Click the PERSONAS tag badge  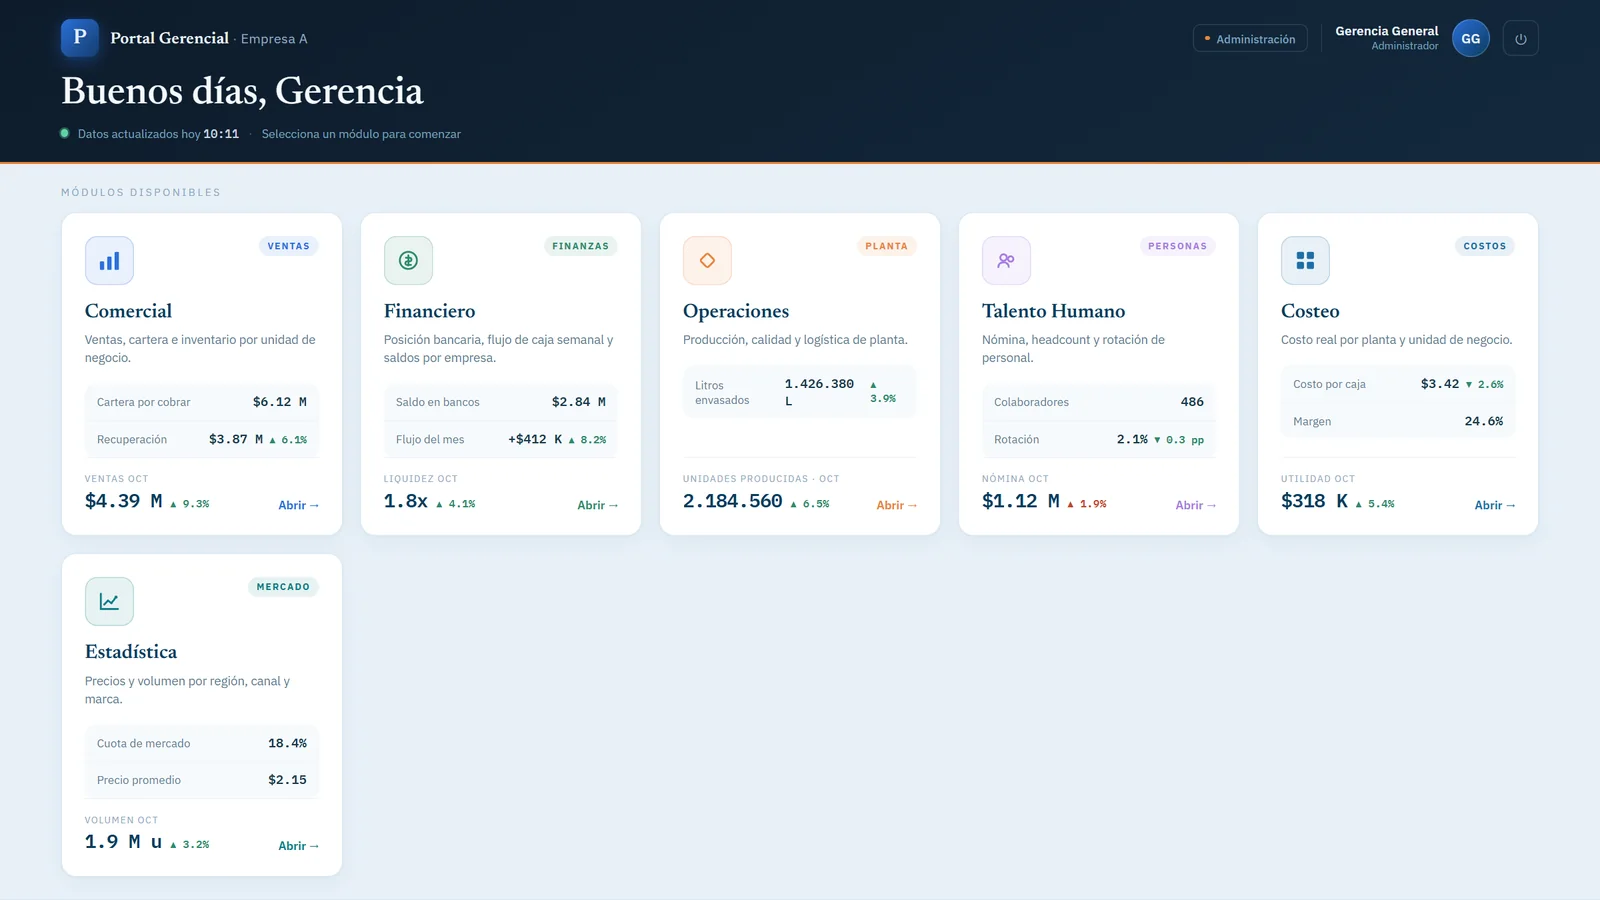click(x=1177, y=246)
